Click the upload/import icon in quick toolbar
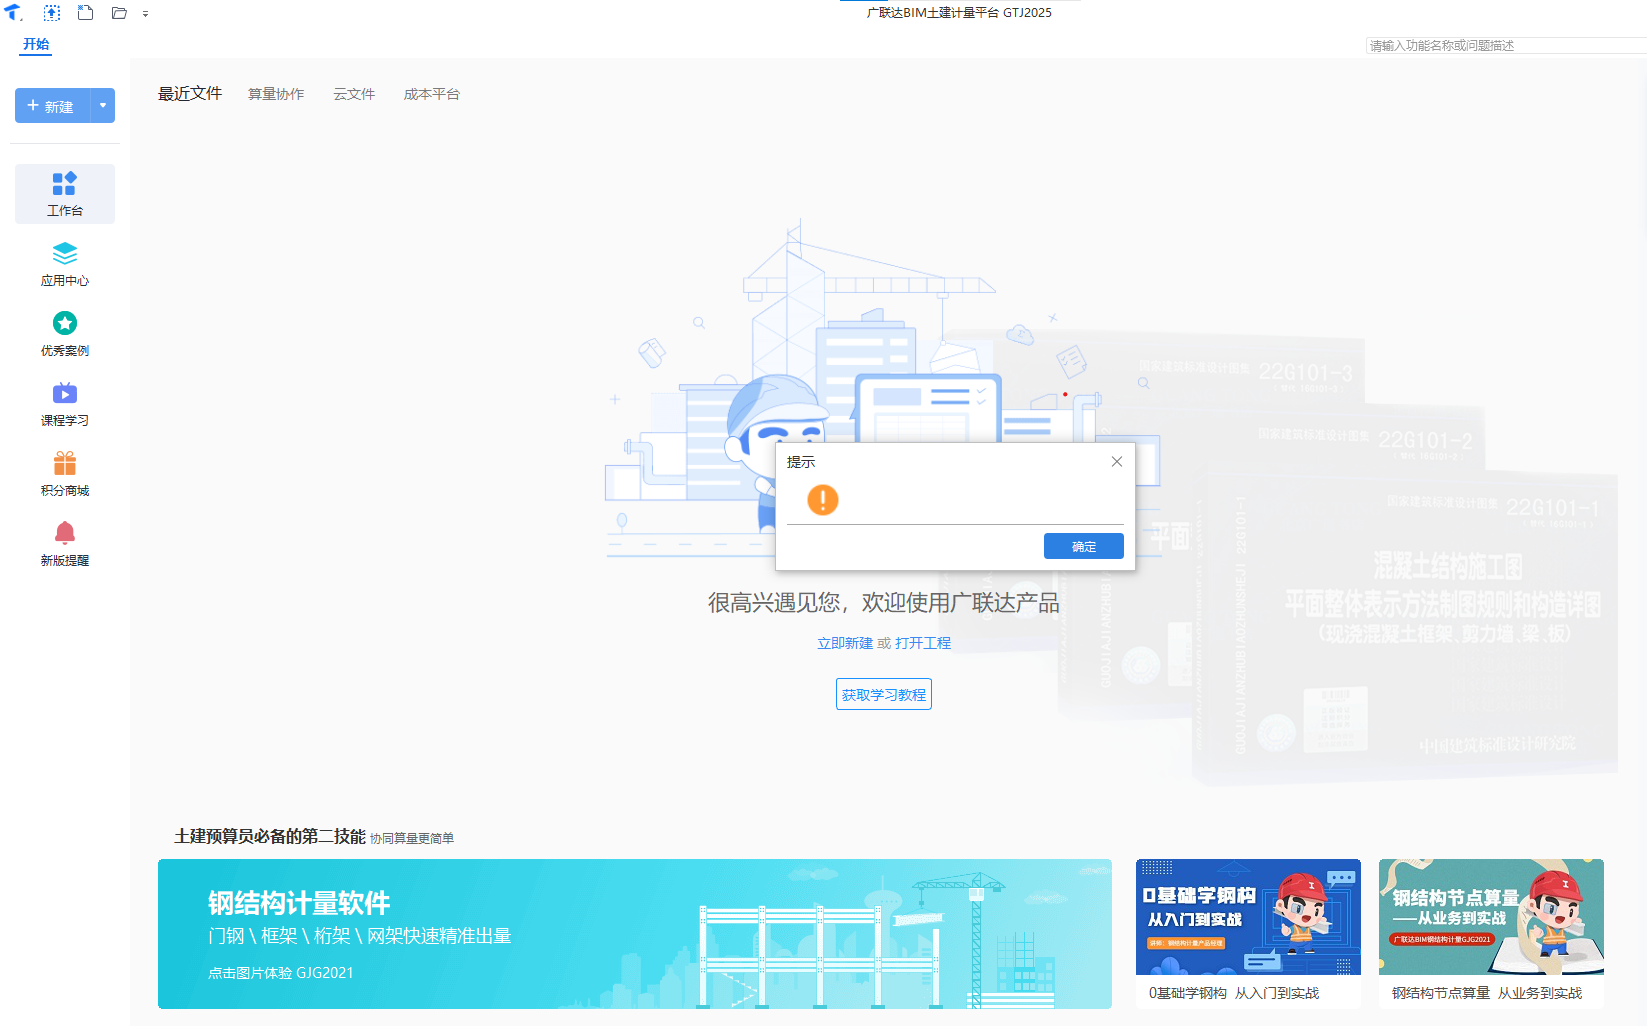The height and width of the screenshot is (1026, 1647). pyautogui.click(x=52, y=13)
